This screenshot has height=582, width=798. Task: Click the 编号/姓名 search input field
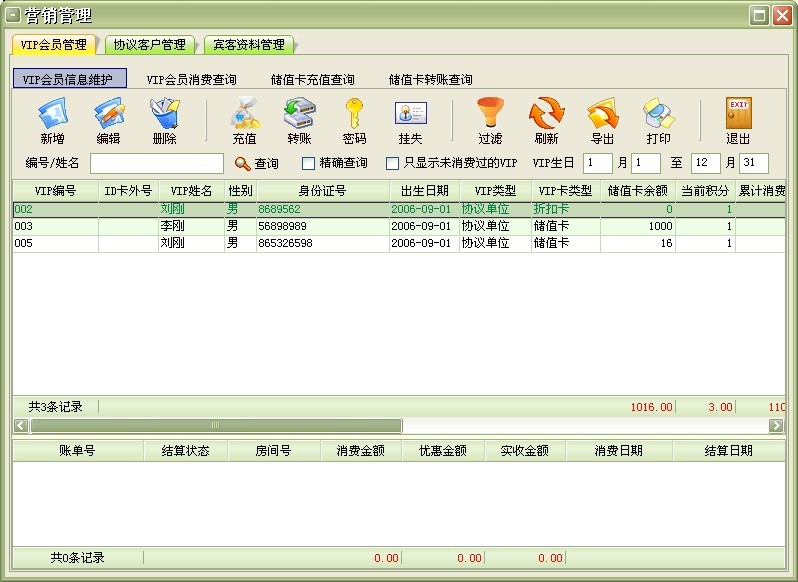(x=157, y=163)
